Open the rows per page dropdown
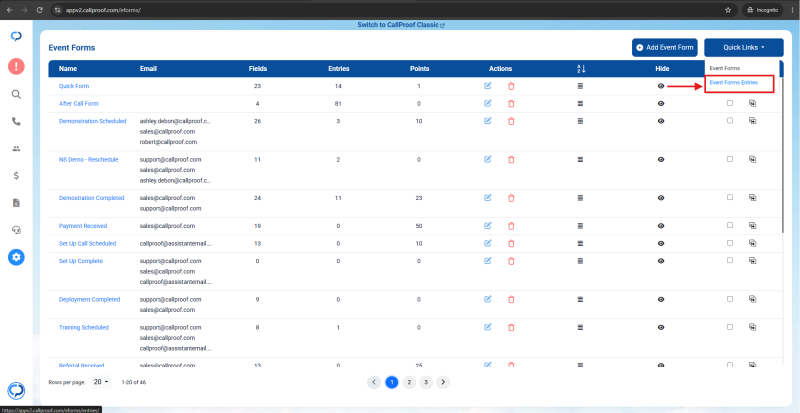The height and width of the screenshot is (413, 800). (101, 382)
